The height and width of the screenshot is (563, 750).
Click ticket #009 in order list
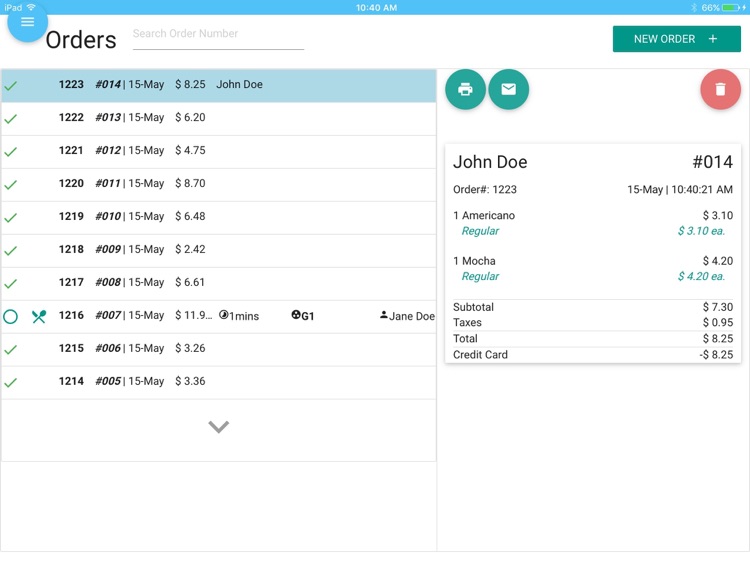point(108,249)
